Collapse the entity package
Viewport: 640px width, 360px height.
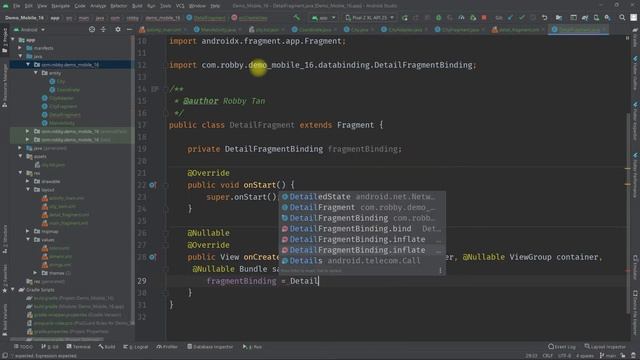(x=36, y=73)
